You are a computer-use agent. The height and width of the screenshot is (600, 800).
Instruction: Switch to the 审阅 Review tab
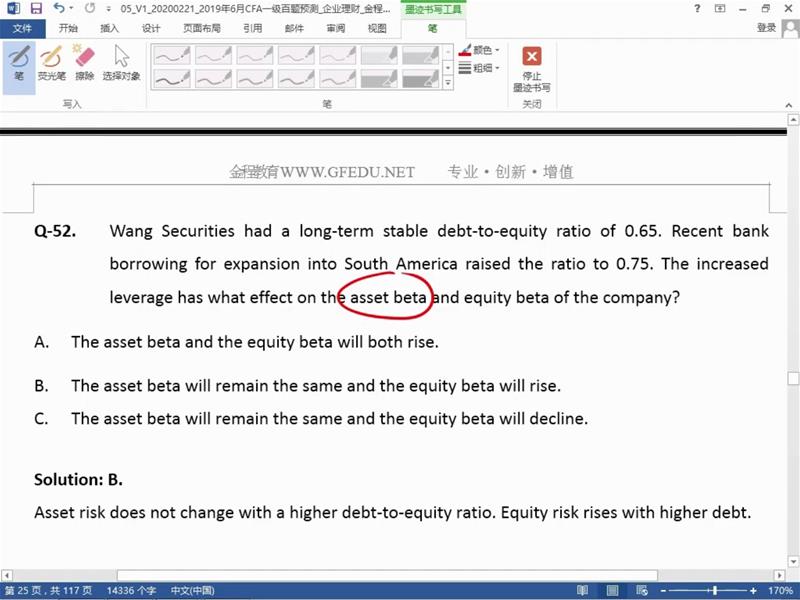point(336,28)
